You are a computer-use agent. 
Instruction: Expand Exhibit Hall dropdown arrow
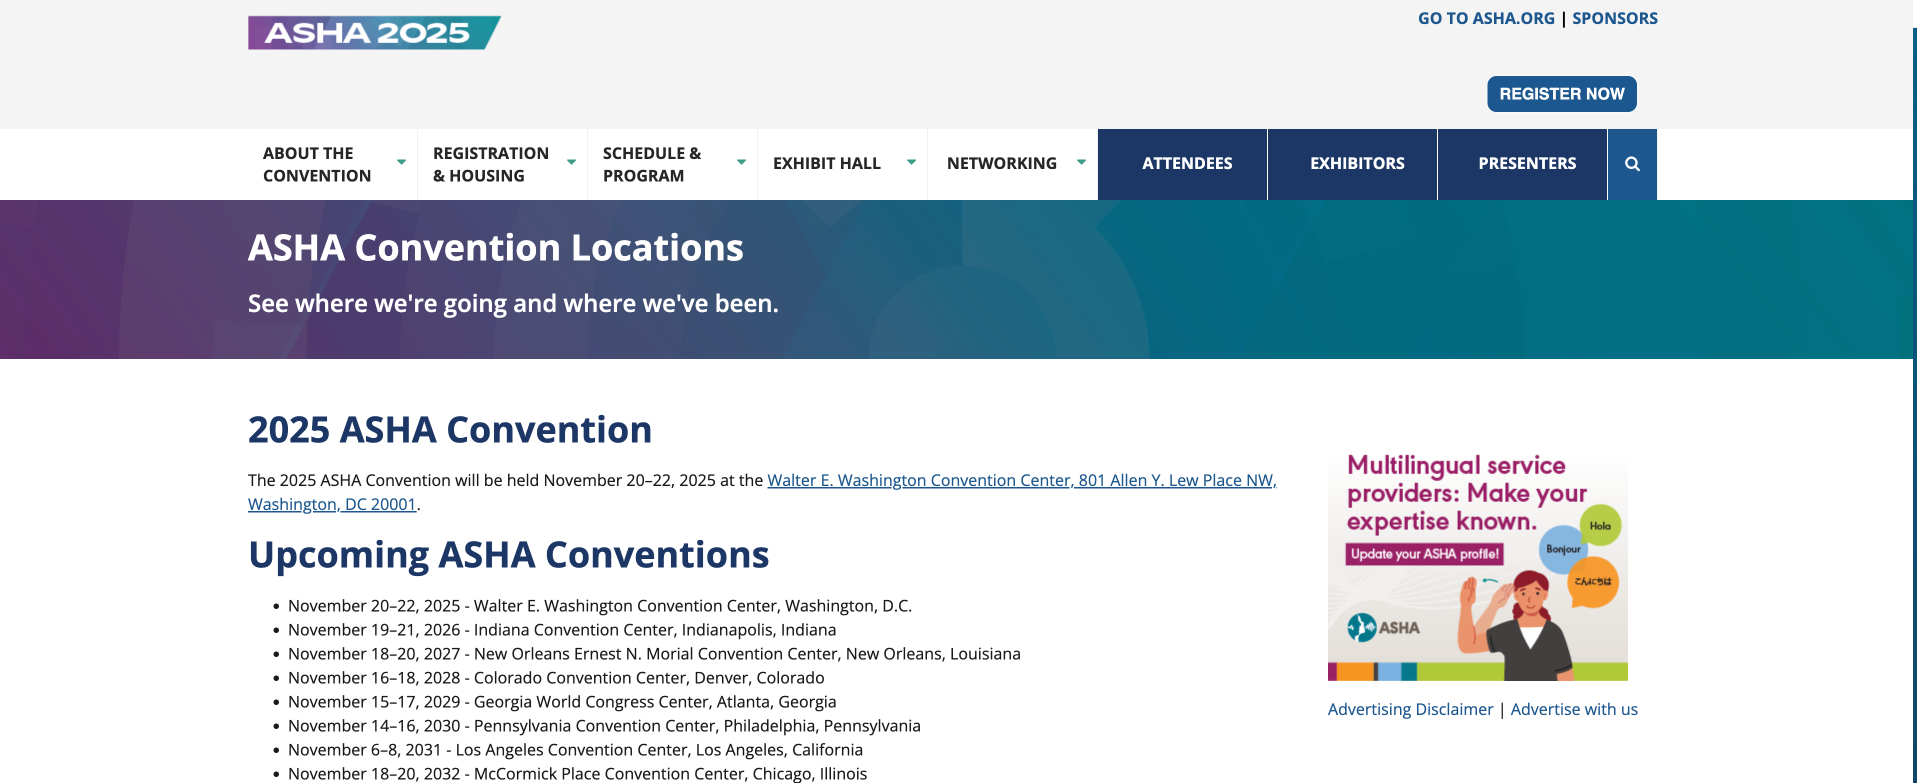tap(911, 162)
